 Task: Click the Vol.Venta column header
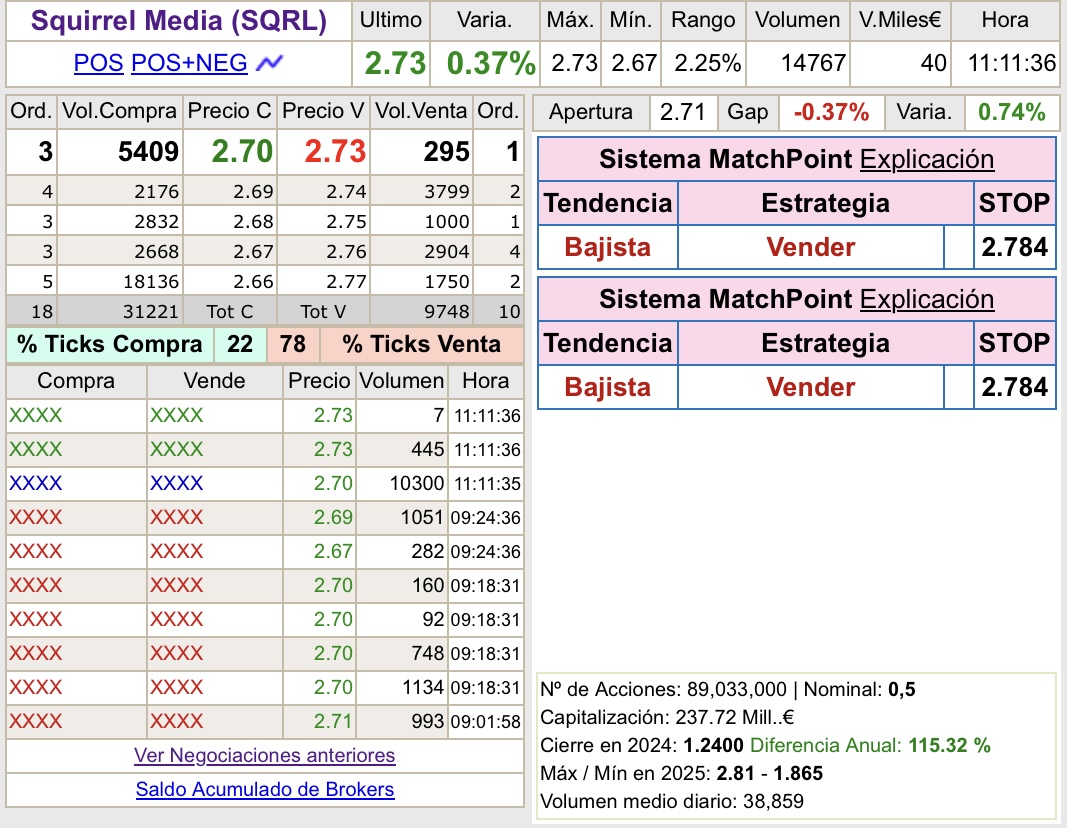[421, 111]
